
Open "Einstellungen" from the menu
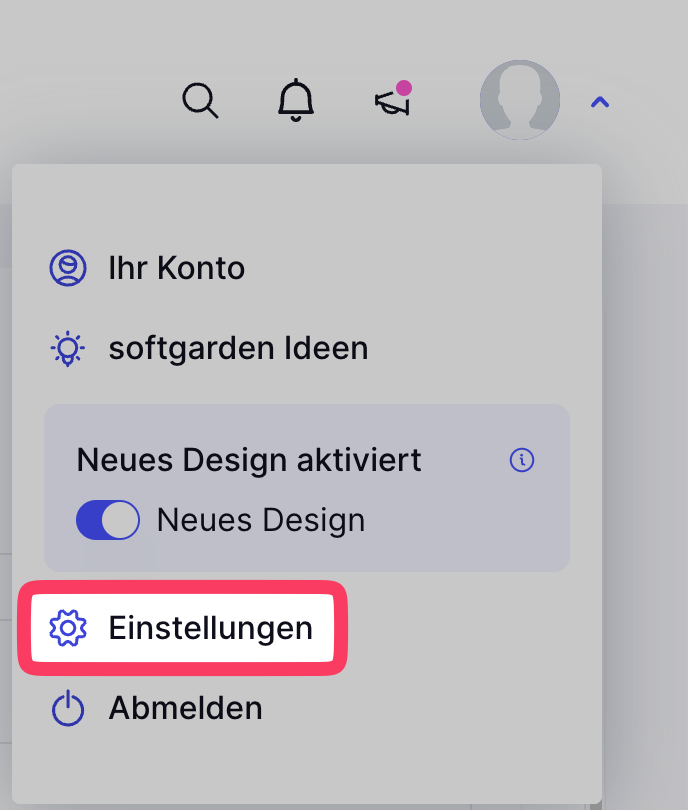pos(210,628)
